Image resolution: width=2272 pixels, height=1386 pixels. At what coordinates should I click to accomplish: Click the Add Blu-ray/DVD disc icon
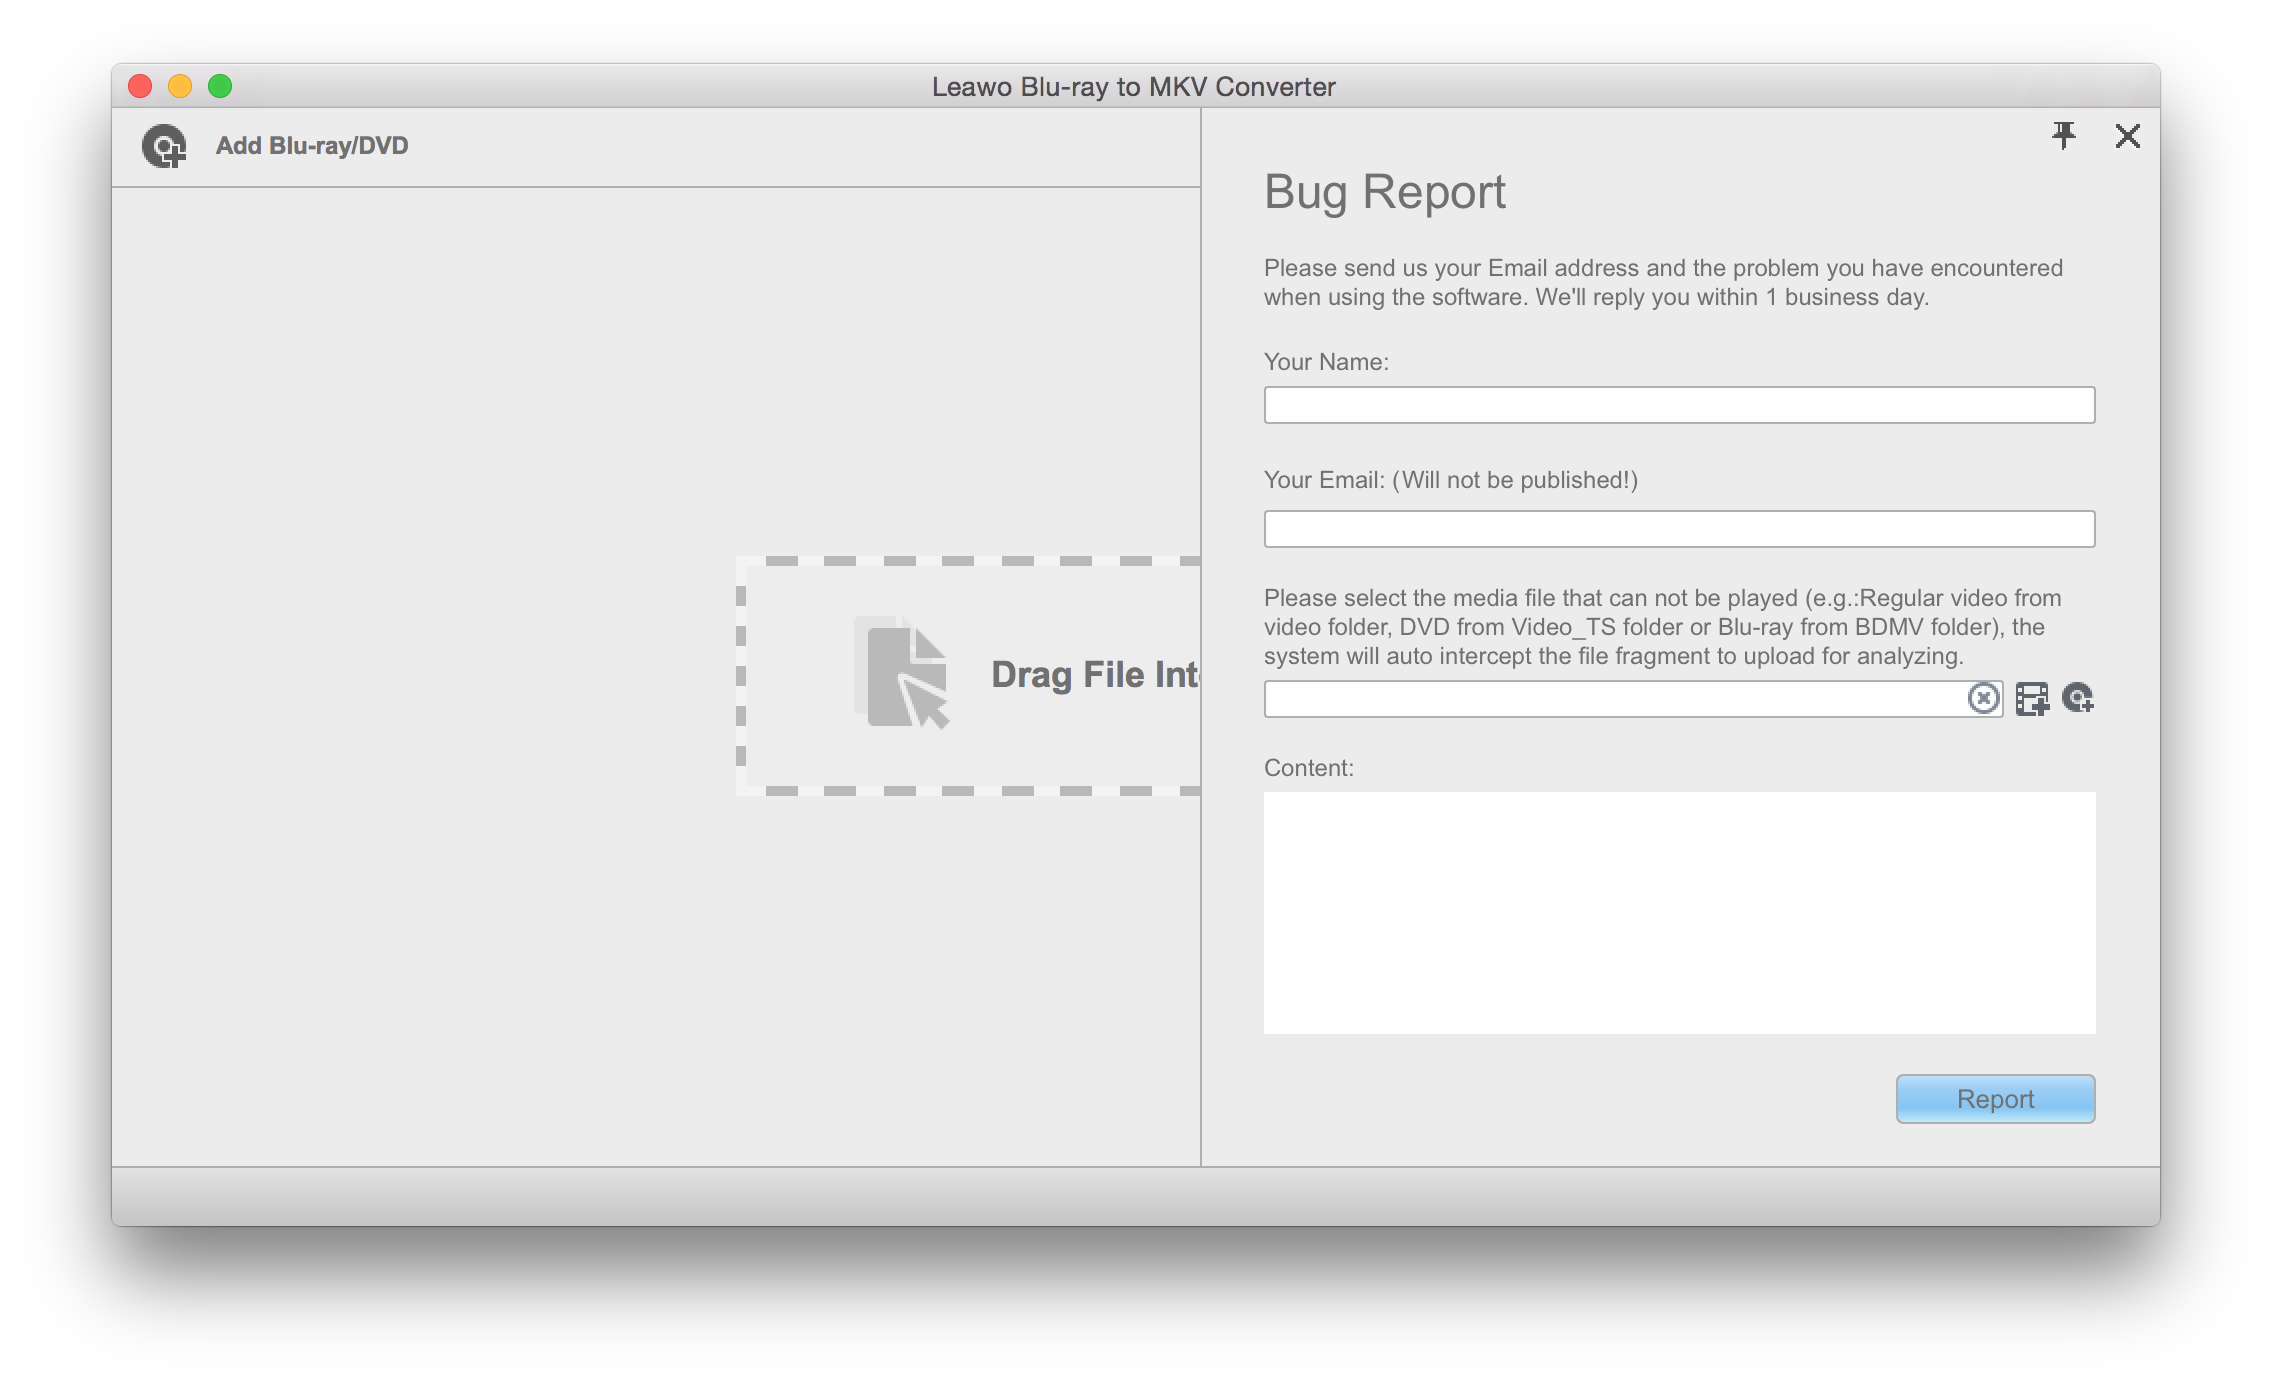164,146
